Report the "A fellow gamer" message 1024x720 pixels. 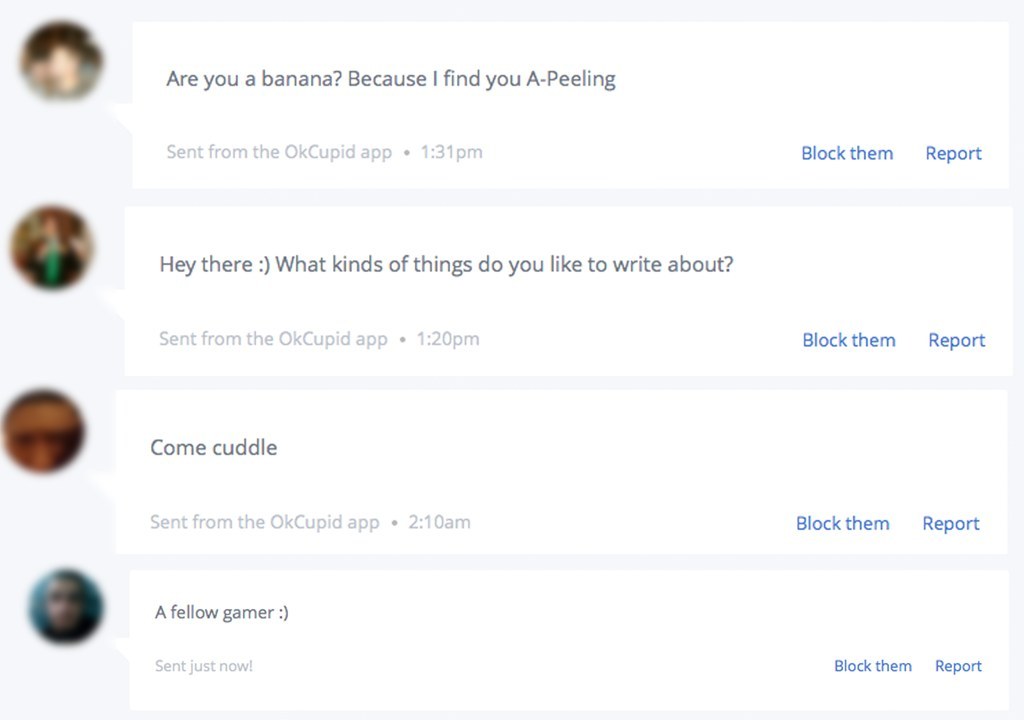click(x=958, y=666)
